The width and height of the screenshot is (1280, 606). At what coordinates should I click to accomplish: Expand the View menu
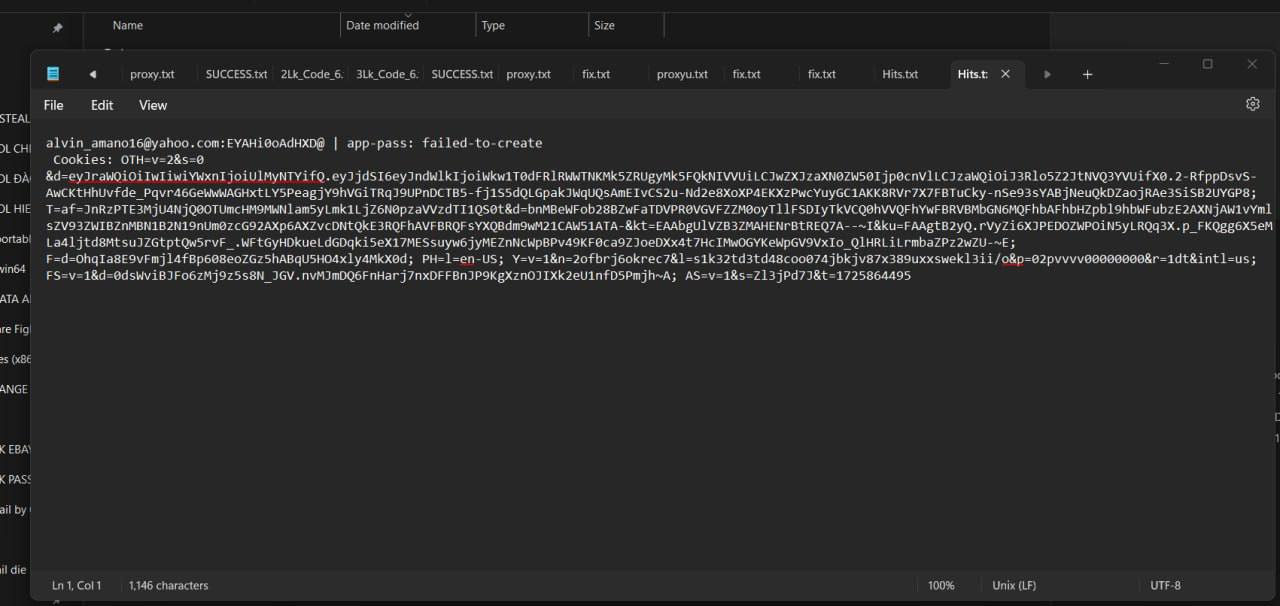pyautogui.click(x=153, y=105)
